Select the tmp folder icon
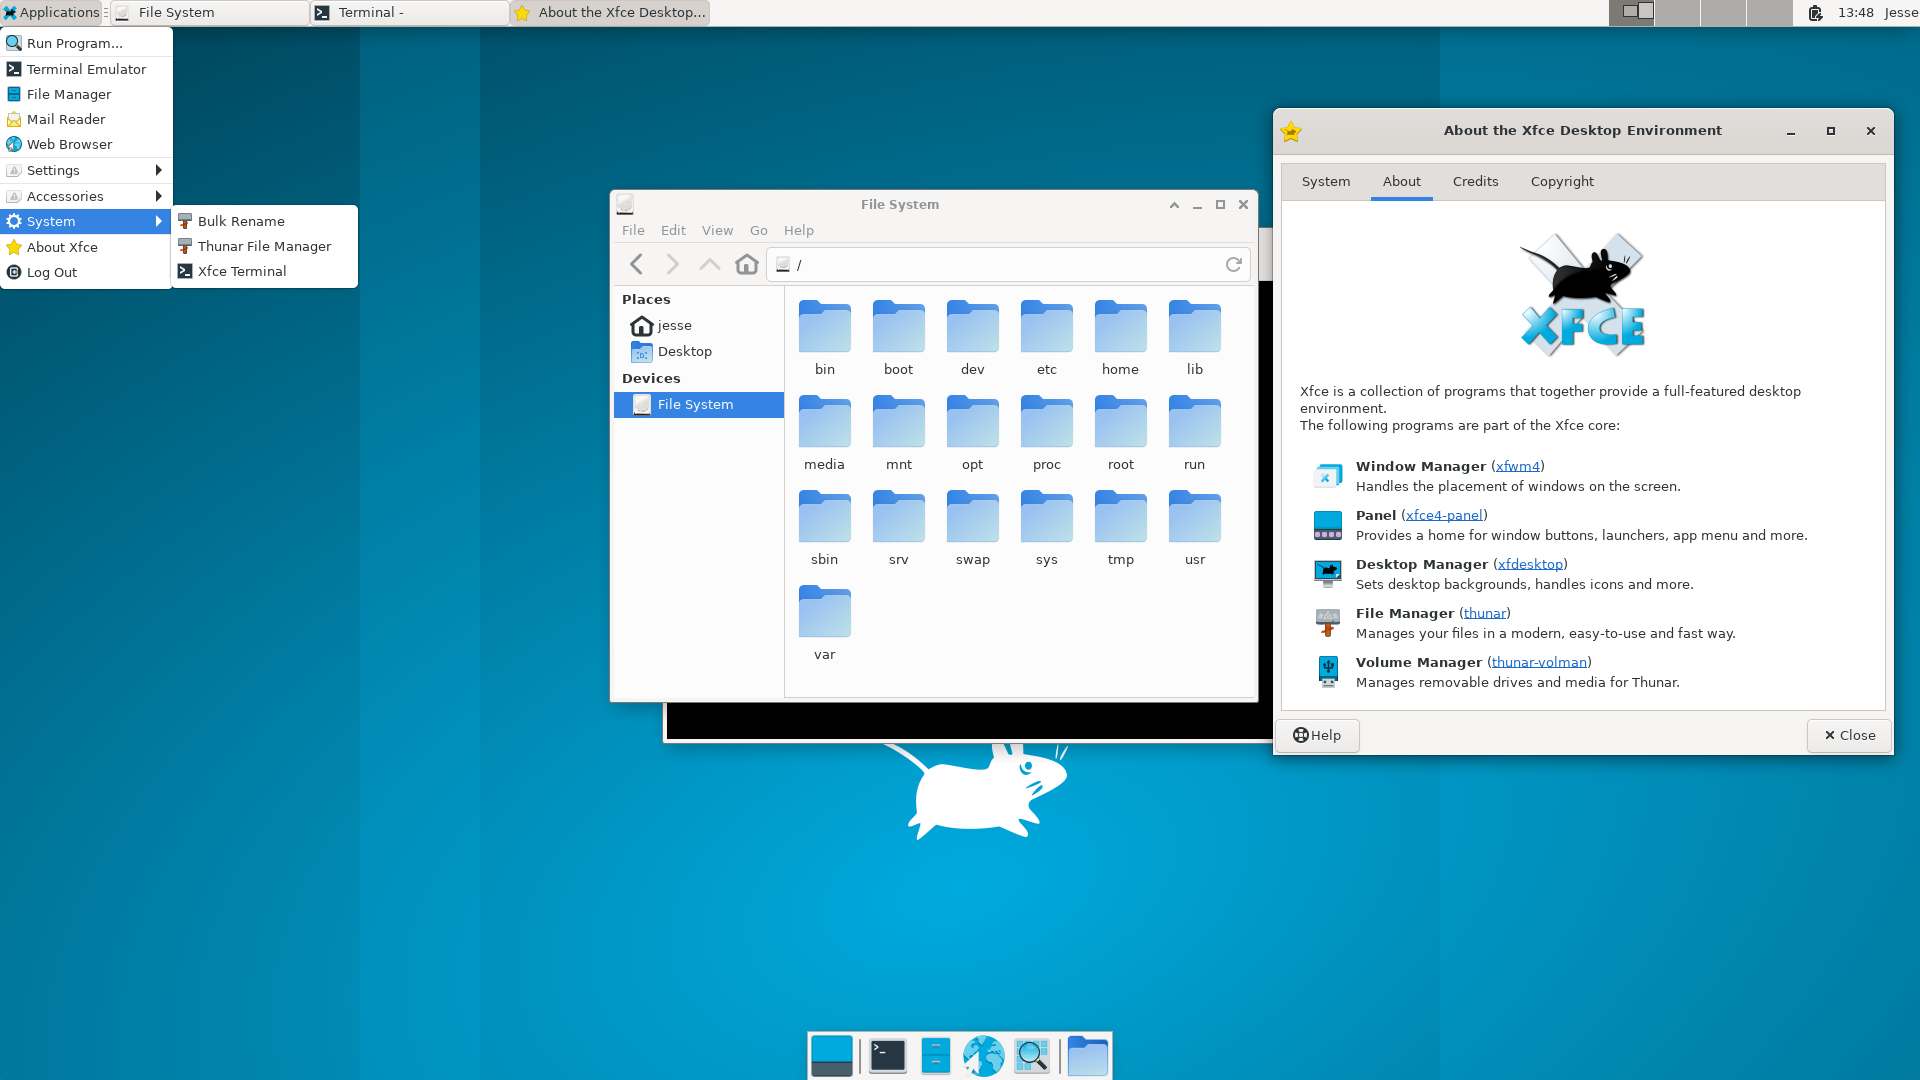Viewport: 1920px width, 1080px height. click(x=1120, y=517)
